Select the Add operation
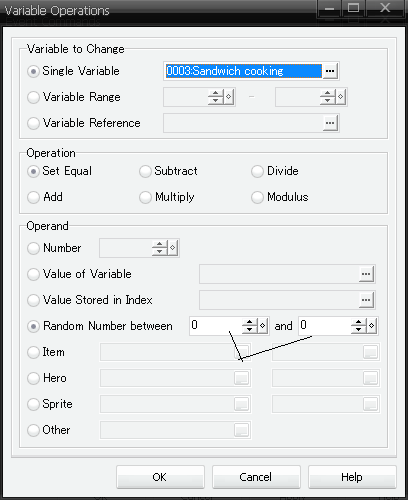408x500 pixels. [x=33, y=197]
